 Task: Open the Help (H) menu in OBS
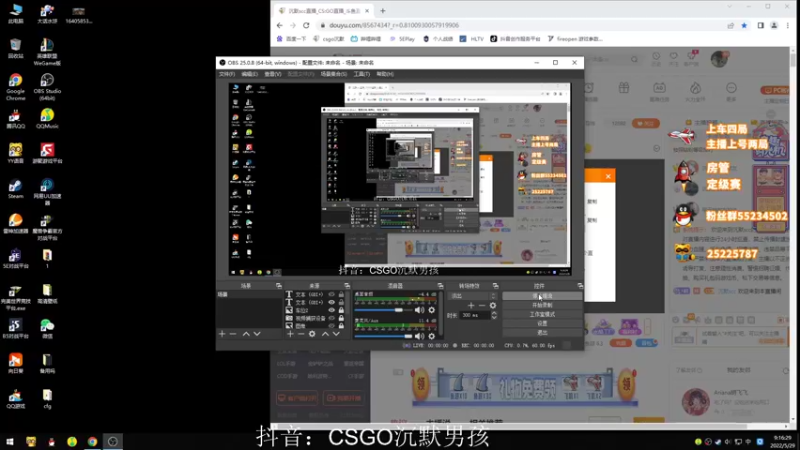point(385,74)
